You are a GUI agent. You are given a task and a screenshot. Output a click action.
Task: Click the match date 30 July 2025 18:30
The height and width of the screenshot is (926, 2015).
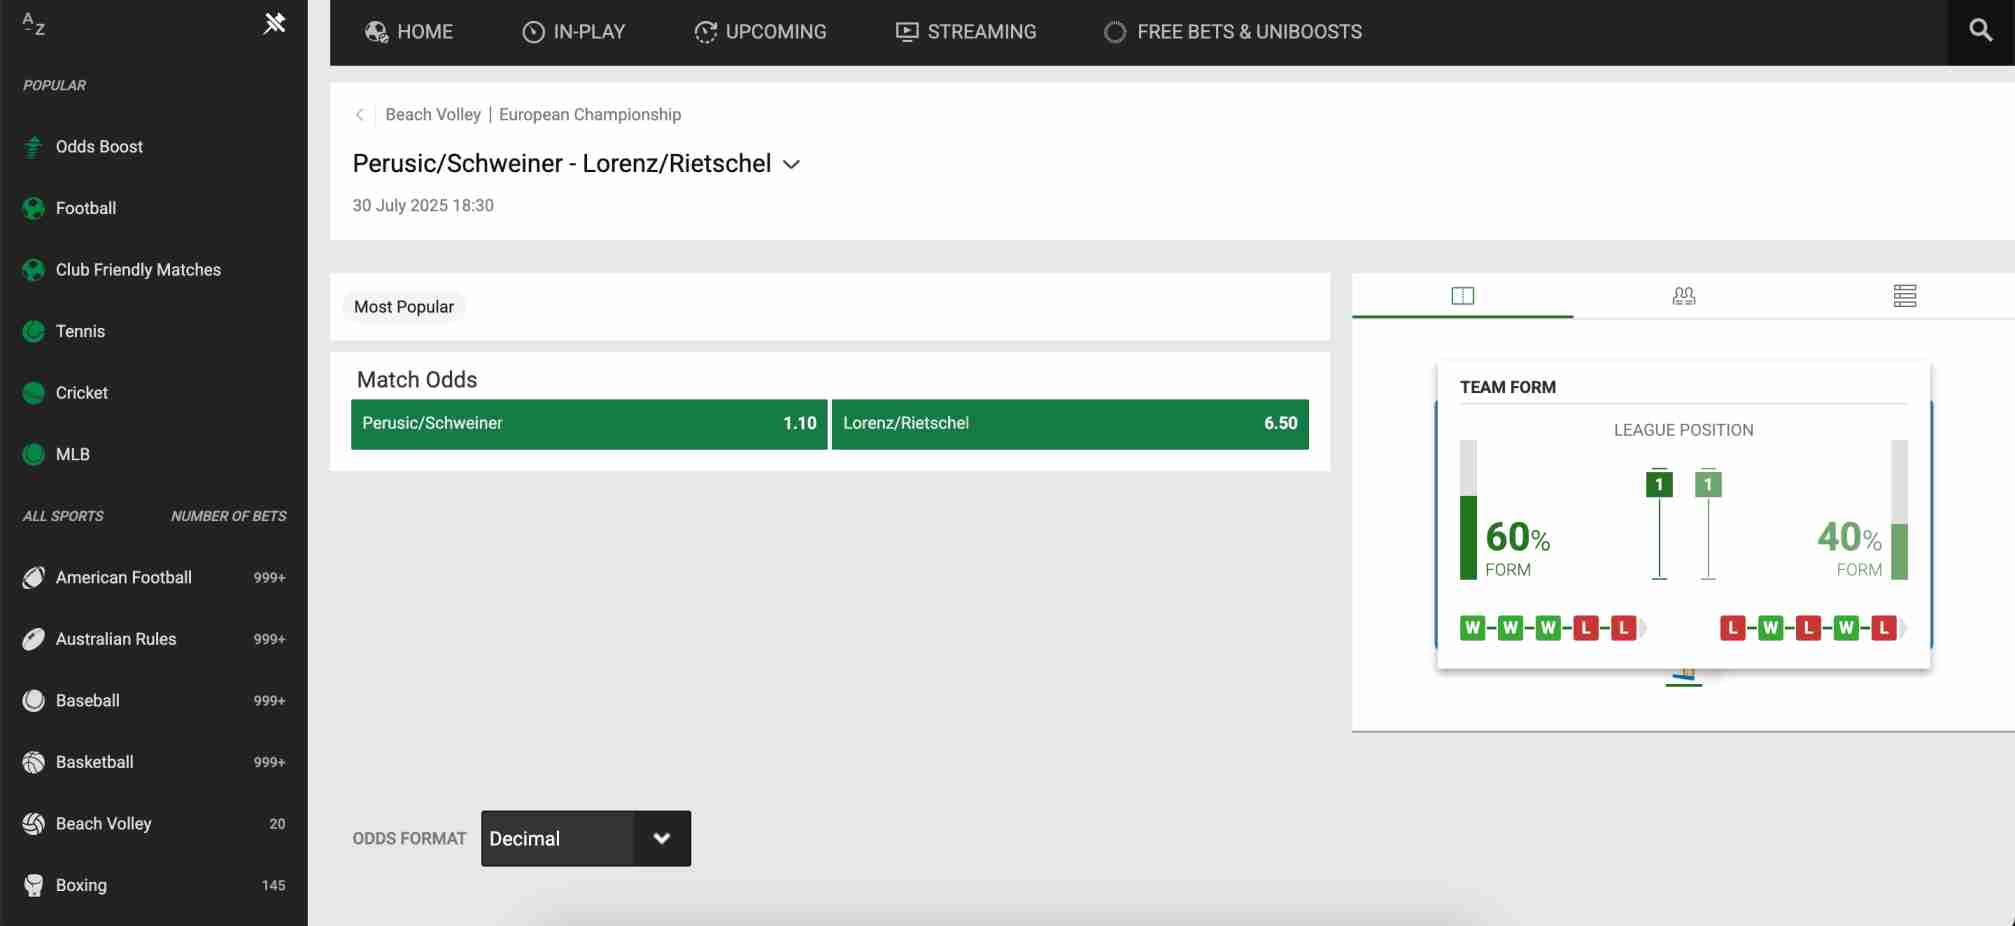423,205
